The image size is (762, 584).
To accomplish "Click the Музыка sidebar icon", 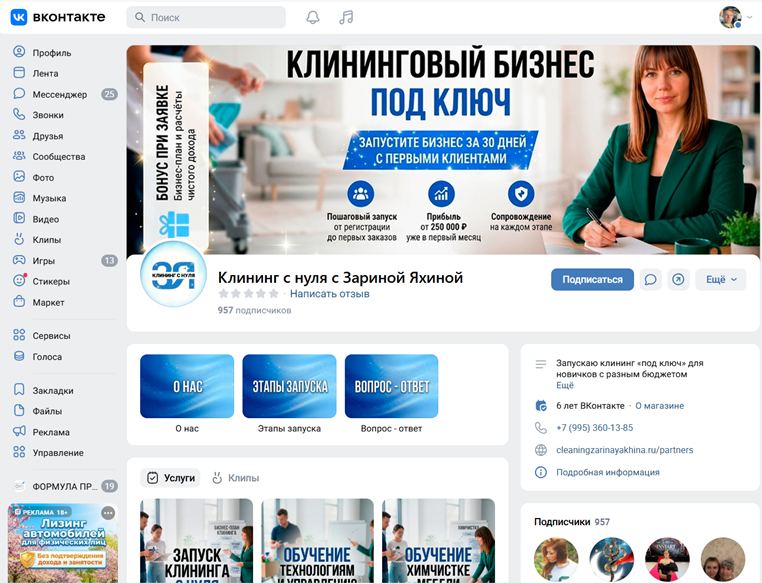I will [x=19, y=198].
